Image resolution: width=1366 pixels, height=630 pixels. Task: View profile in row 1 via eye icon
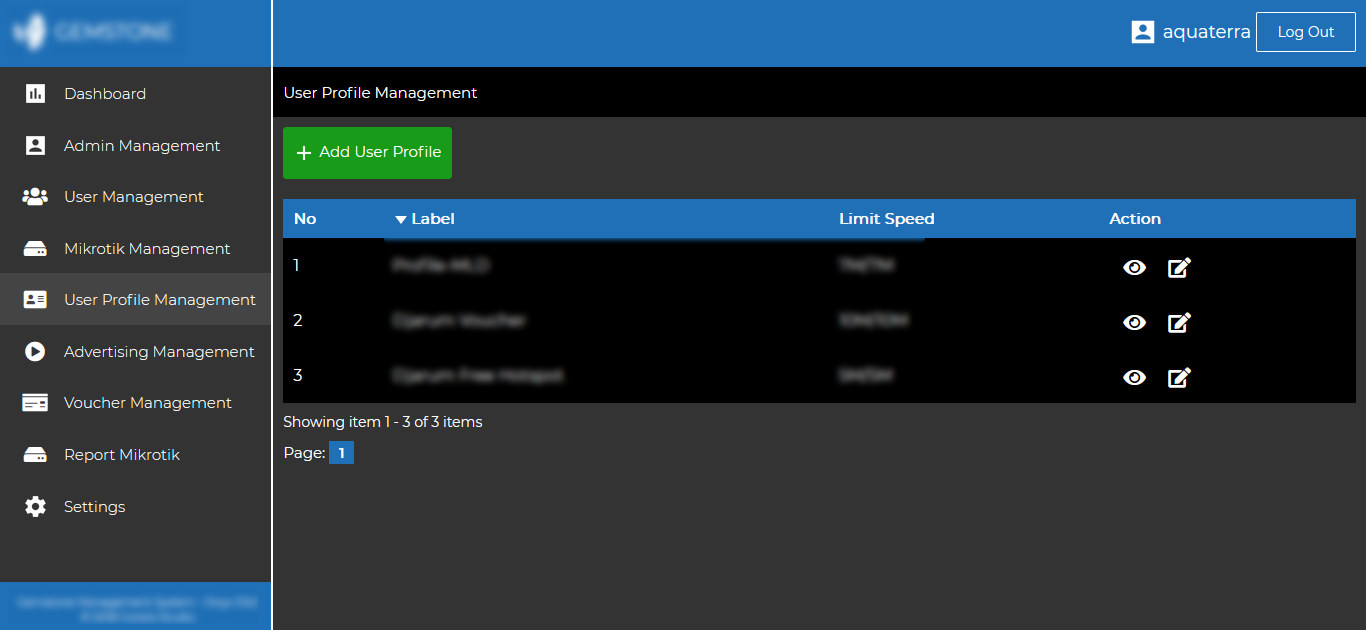coord(1134,268)
